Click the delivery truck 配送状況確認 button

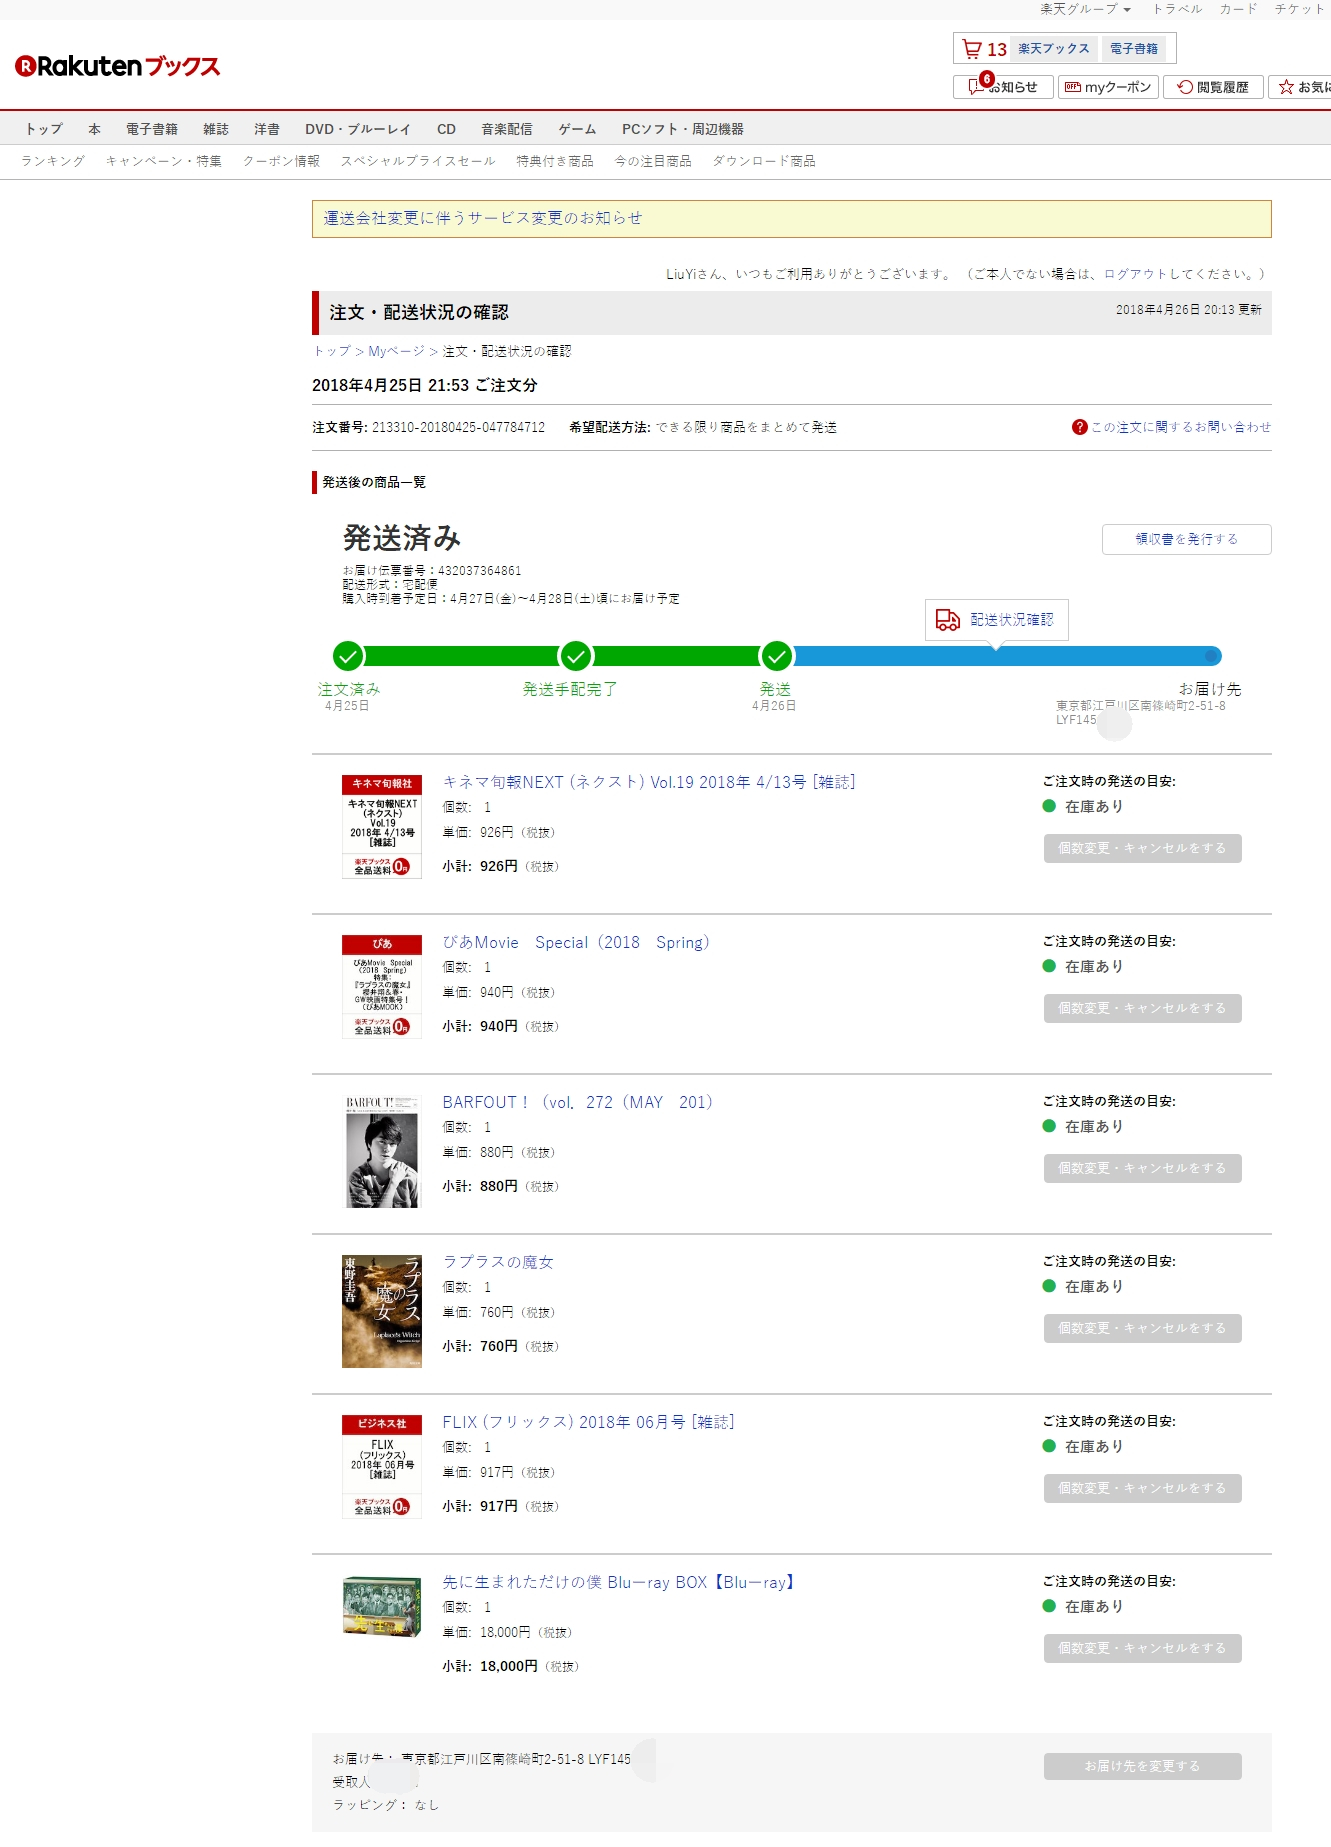[x=996, y=620]
